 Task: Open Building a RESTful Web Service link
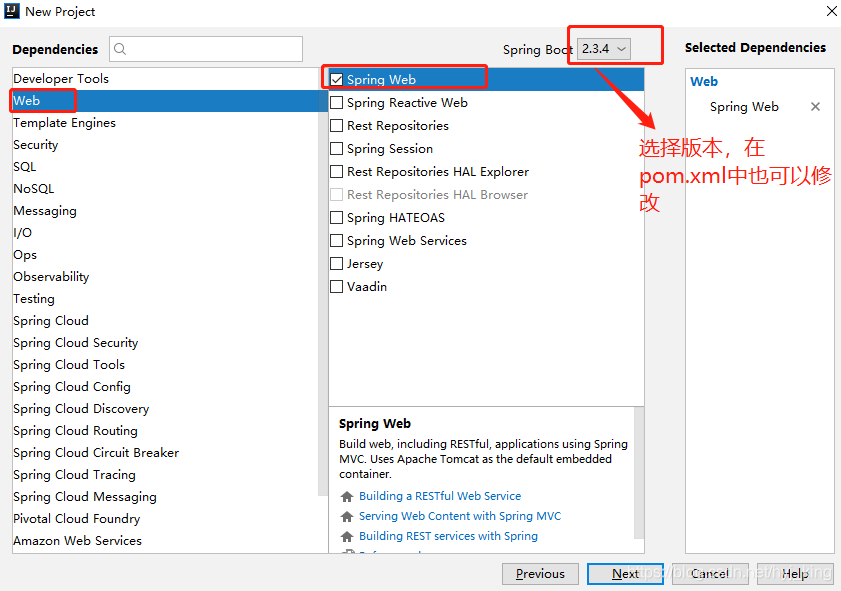(x=440, y=496)
